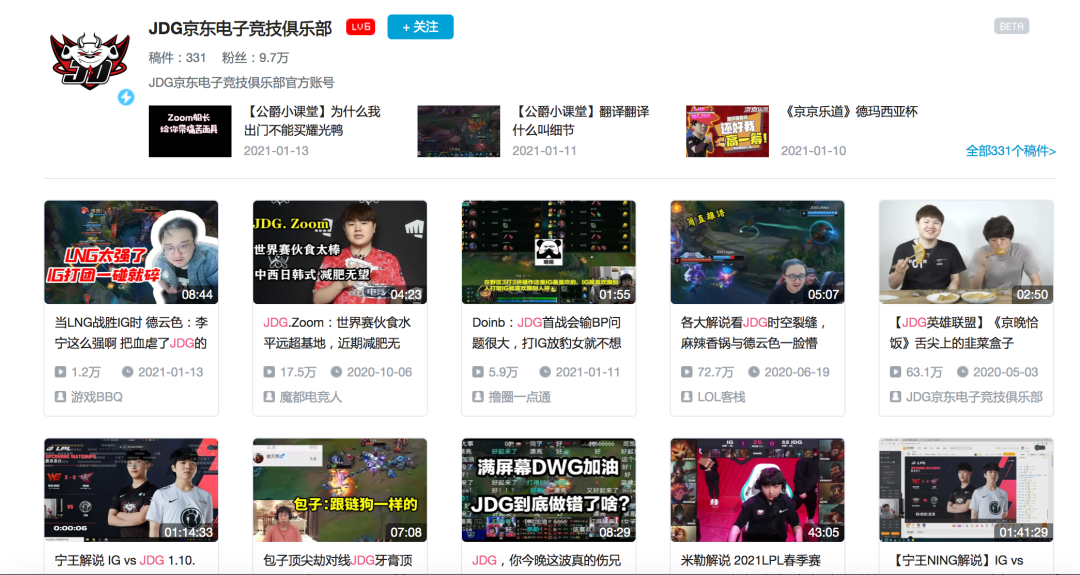The width and height of the screenshot is (1080, 575).
Task: Click the uploader icon beside 撸圈一点通
Action: pos(477,397)
